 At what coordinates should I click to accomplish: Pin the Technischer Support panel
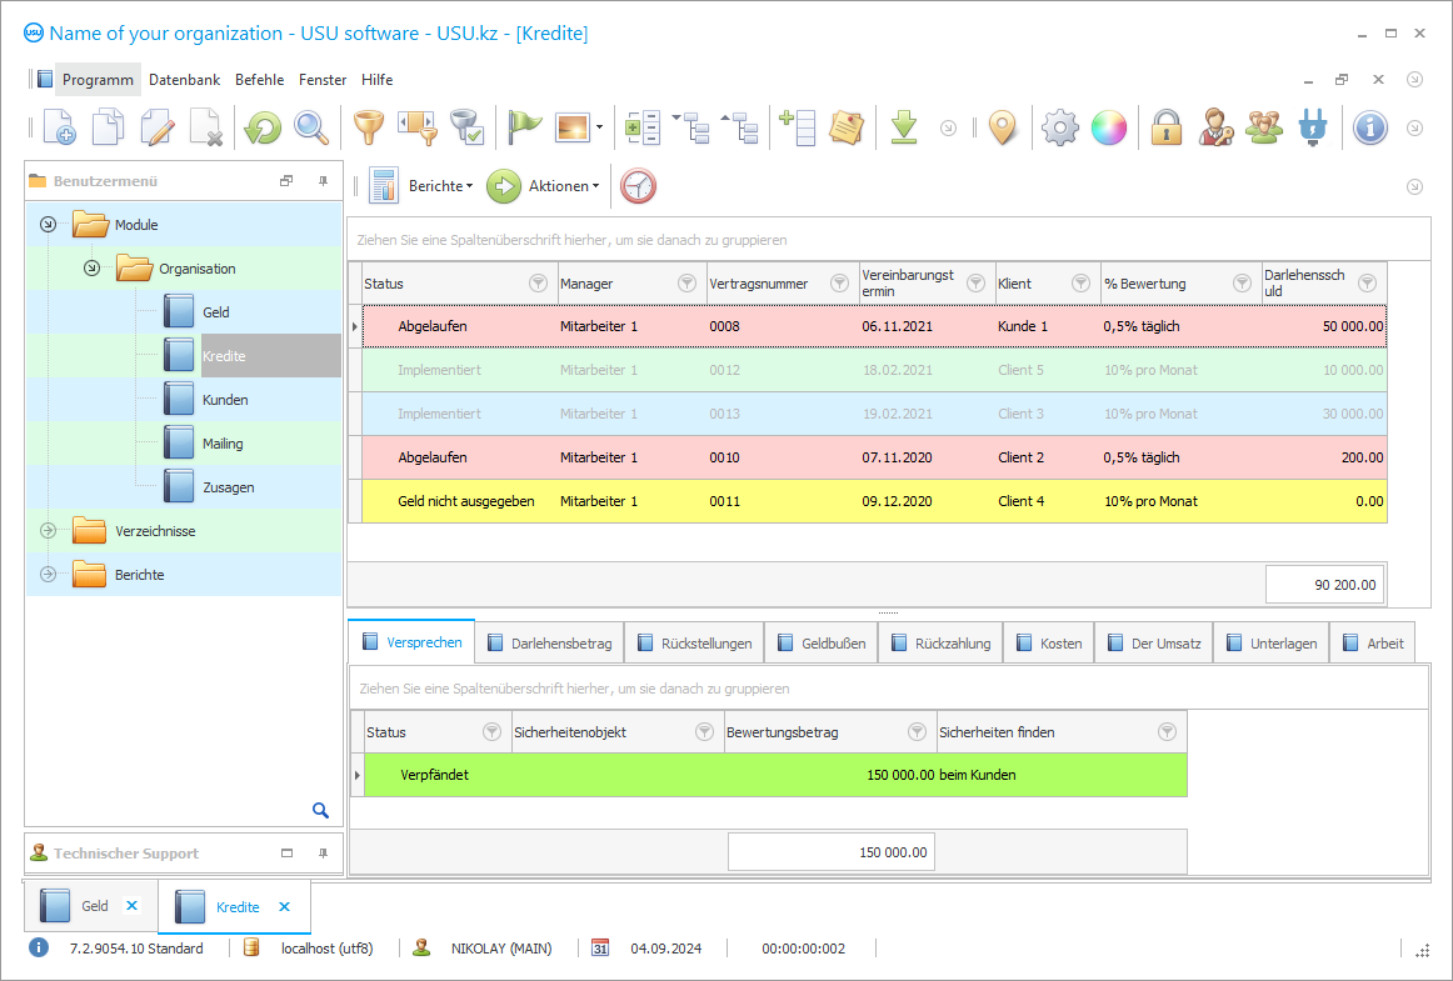click(322, 853)
